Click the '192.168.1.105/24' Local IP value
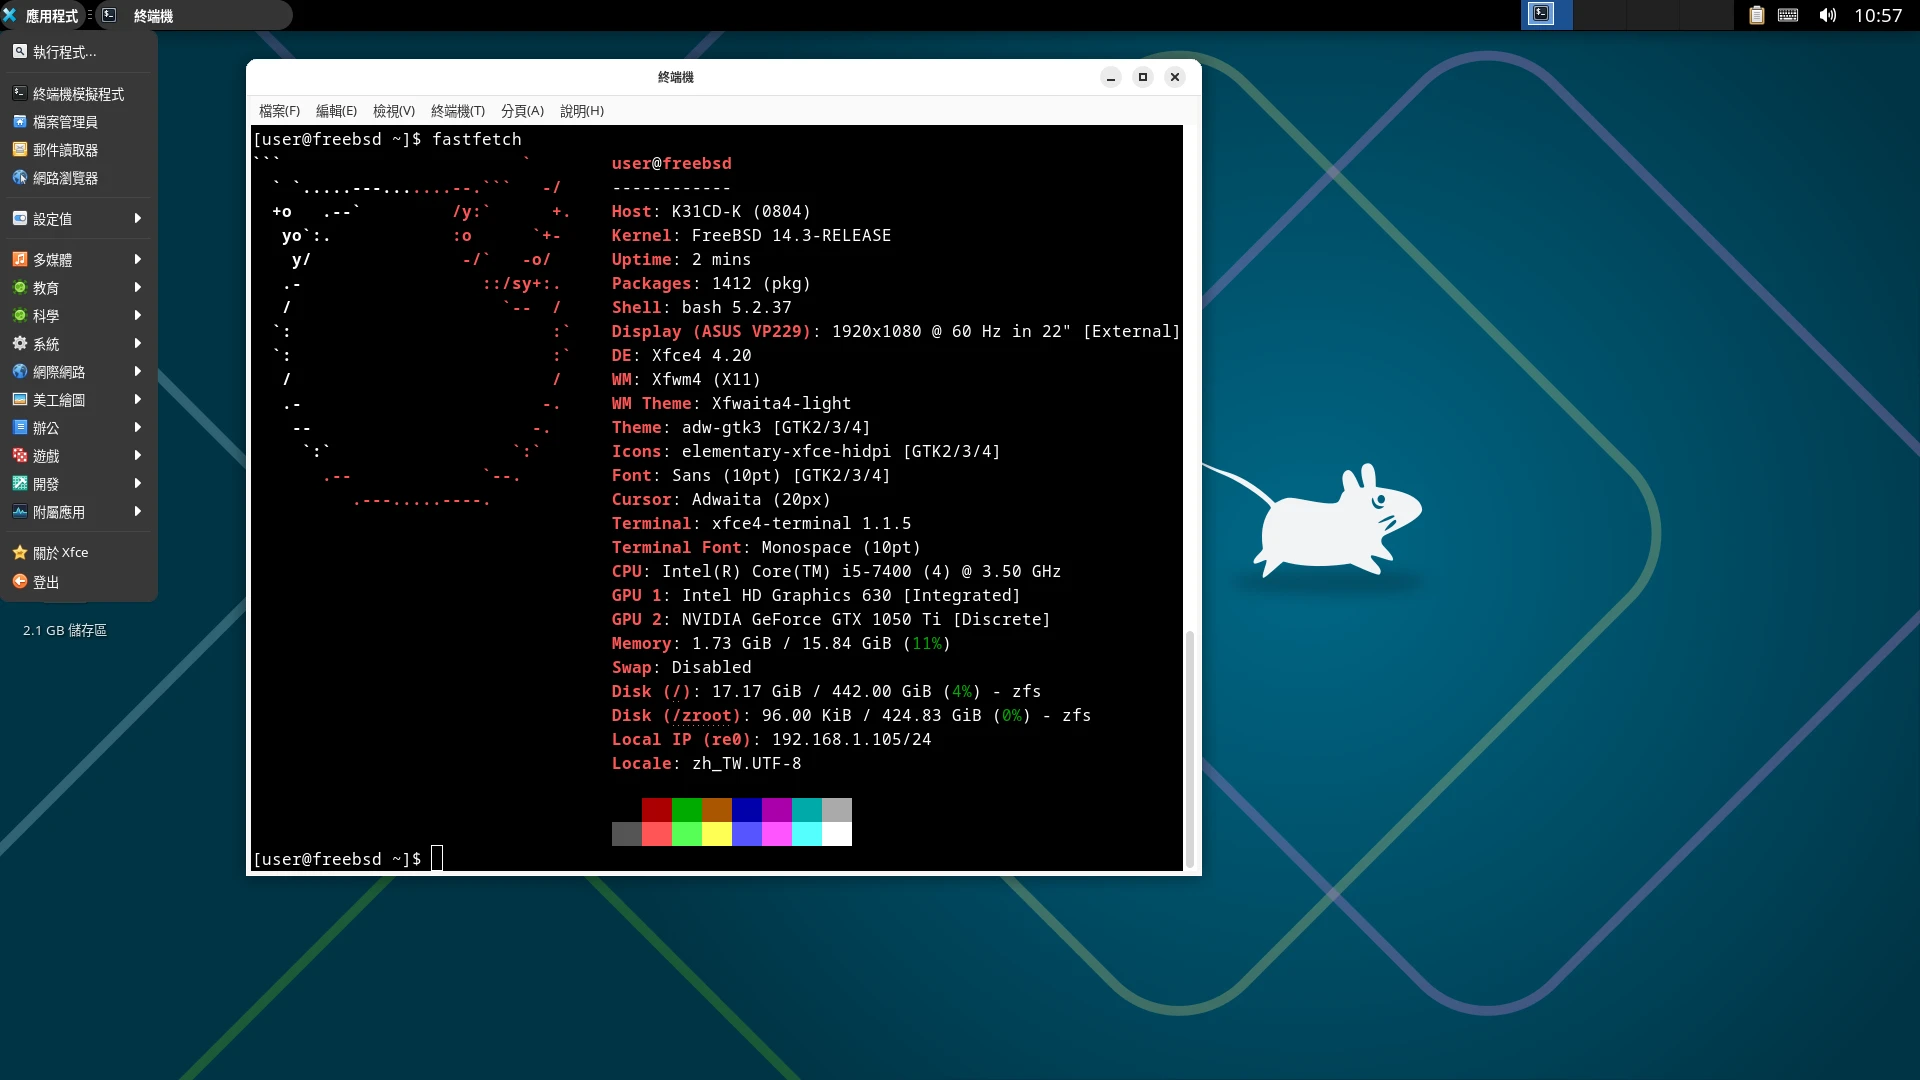 851,739
